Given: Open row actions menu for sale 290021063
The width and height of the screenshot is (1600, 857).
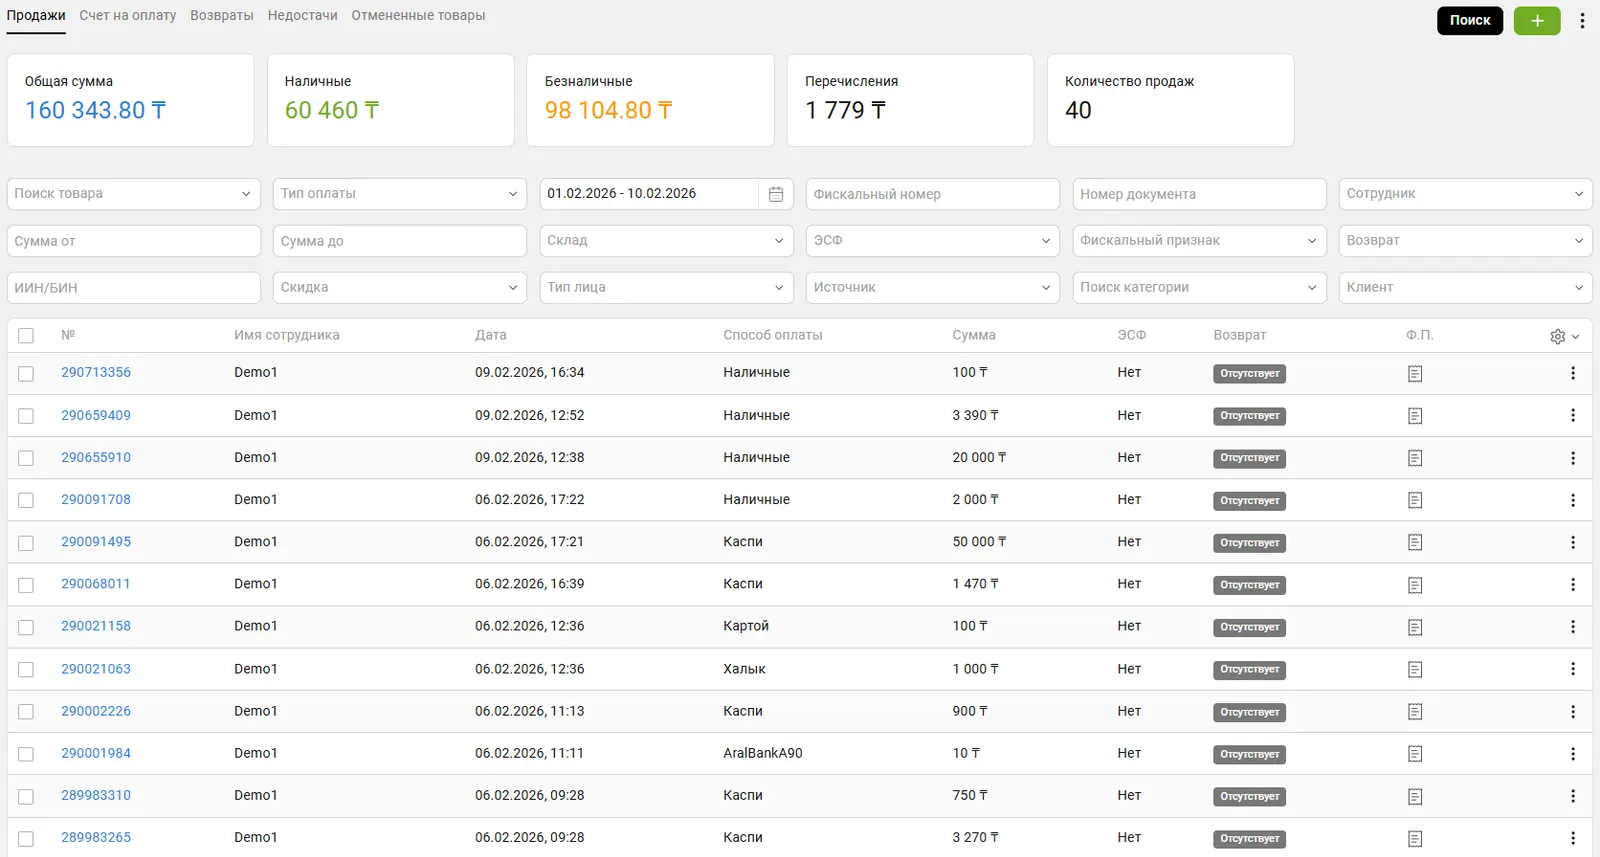Looking at the screenshot, I should (1572, 669).
